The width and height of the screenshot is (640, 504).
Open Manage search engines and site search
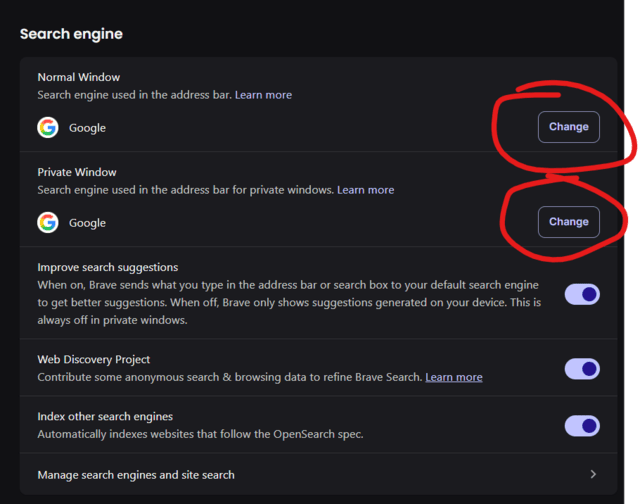point(318,474)
